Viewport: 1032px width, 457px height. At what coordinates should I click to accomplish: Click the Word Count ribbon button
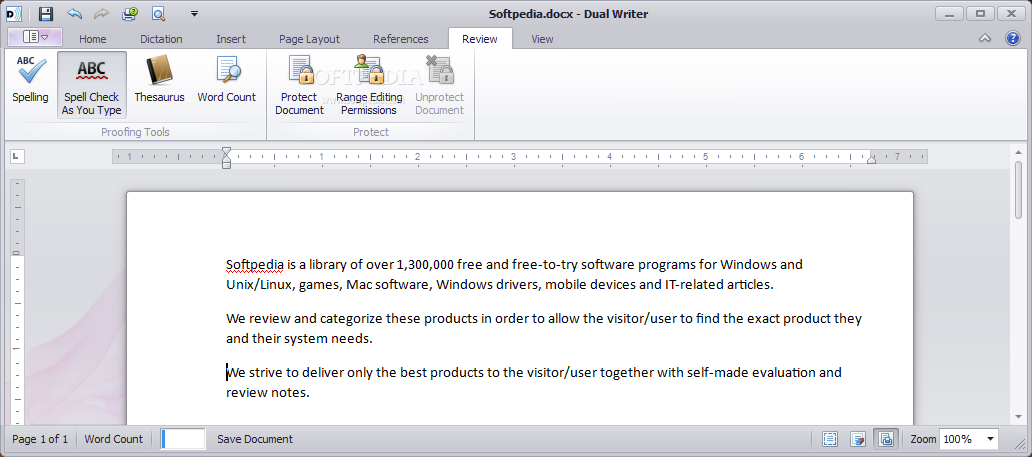[227, 80]
